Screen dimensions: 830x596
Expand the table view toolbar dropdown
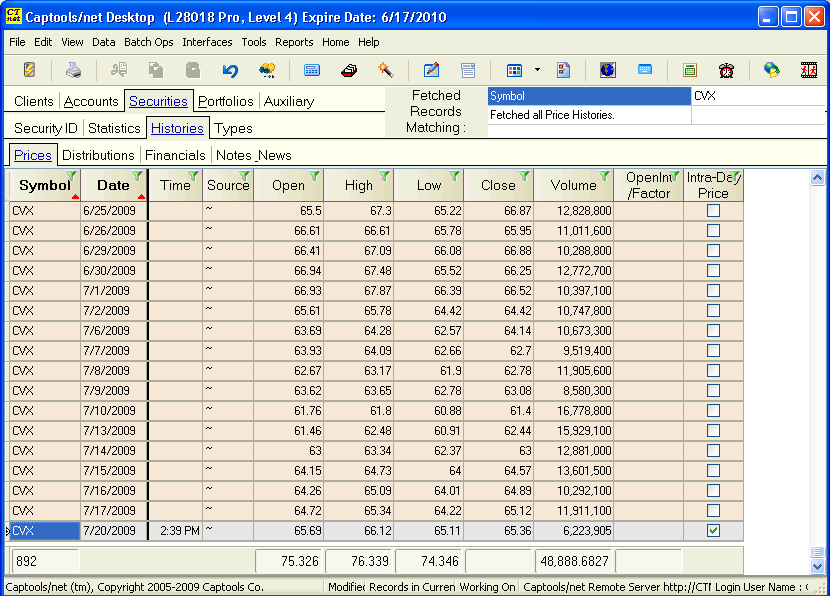coord(536,70)
